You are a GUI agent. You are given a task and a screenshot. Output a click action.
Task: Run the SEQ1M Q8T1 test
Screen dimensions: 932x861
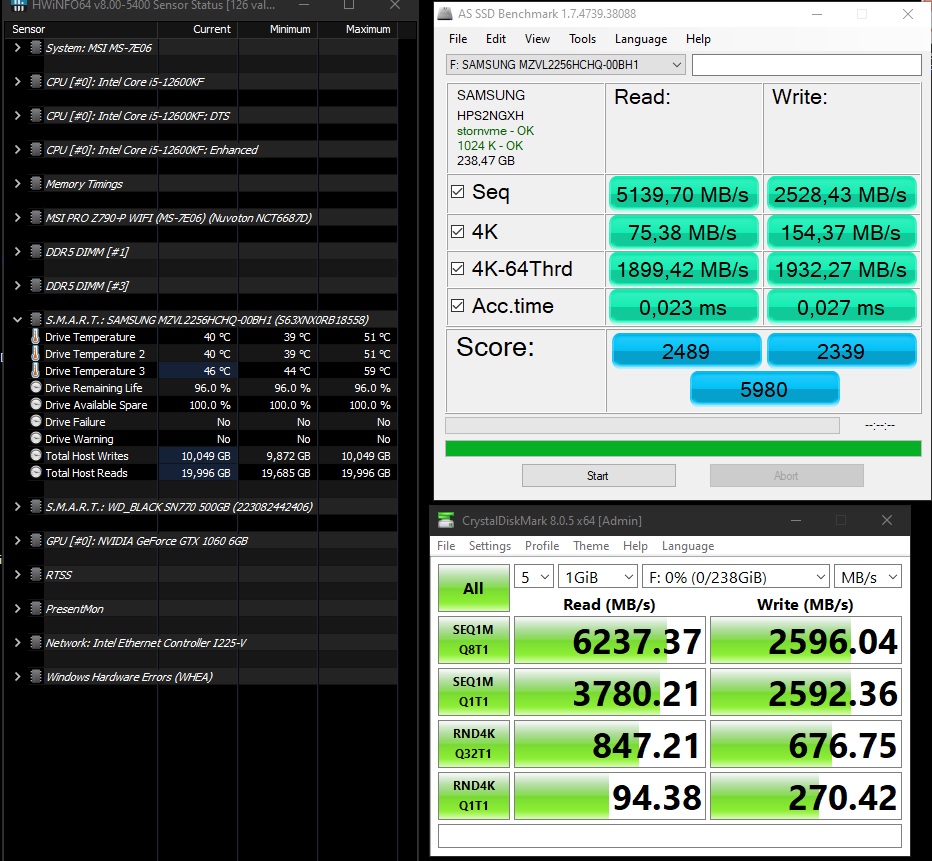(474, 639)
